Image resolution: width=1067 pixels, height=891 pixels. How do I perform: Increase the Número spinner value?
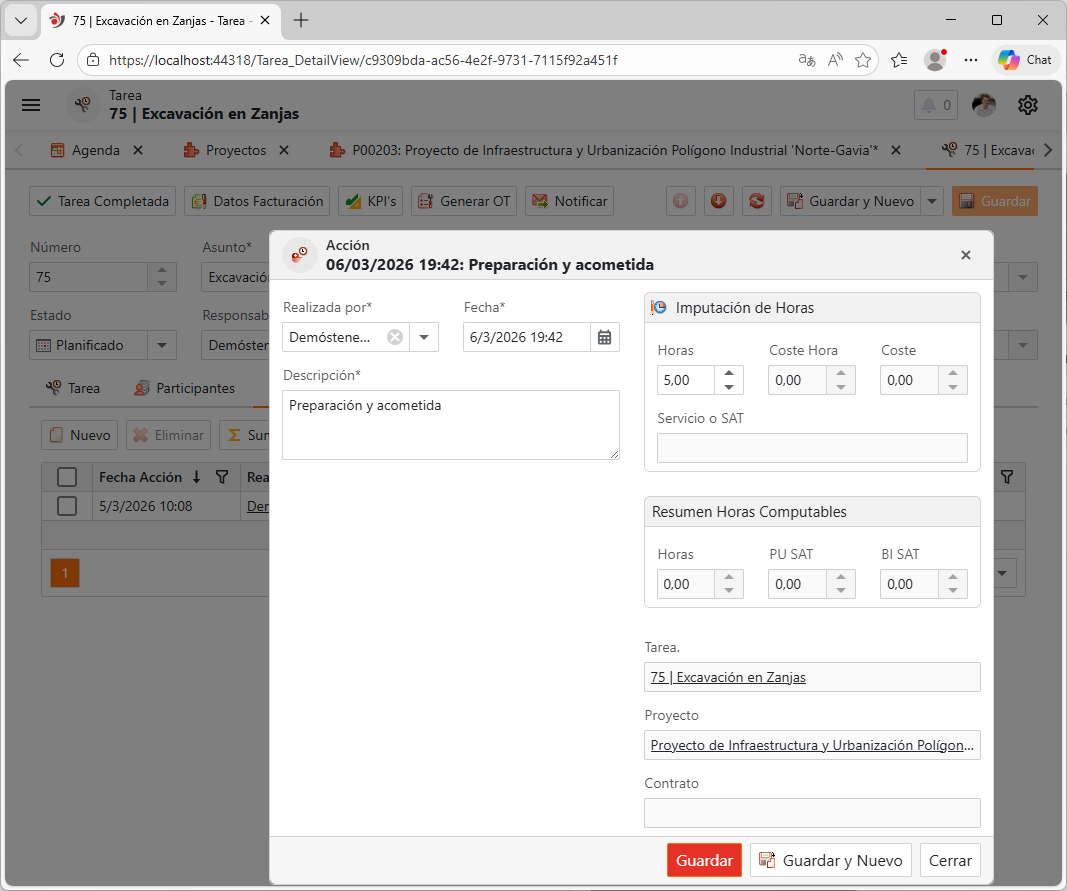(162, 271)
